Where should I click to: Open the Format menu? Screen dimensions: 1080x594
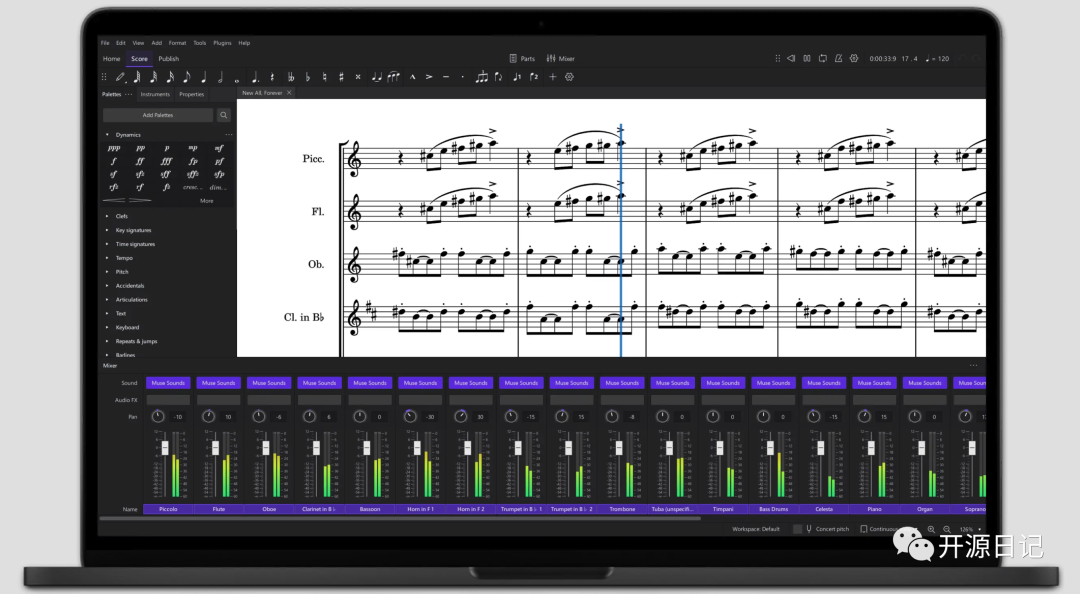(177, 43)
